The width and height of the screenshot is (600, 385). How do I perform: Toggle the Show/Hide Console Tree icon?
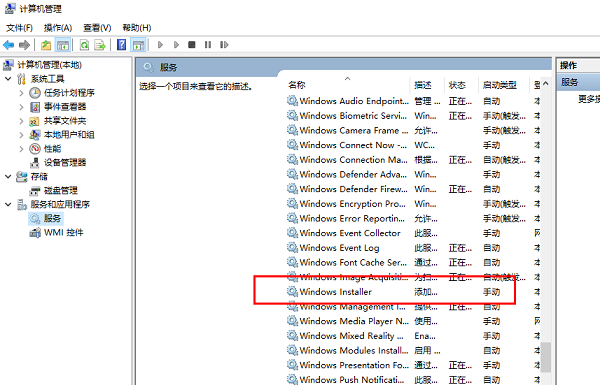[63, 45]
